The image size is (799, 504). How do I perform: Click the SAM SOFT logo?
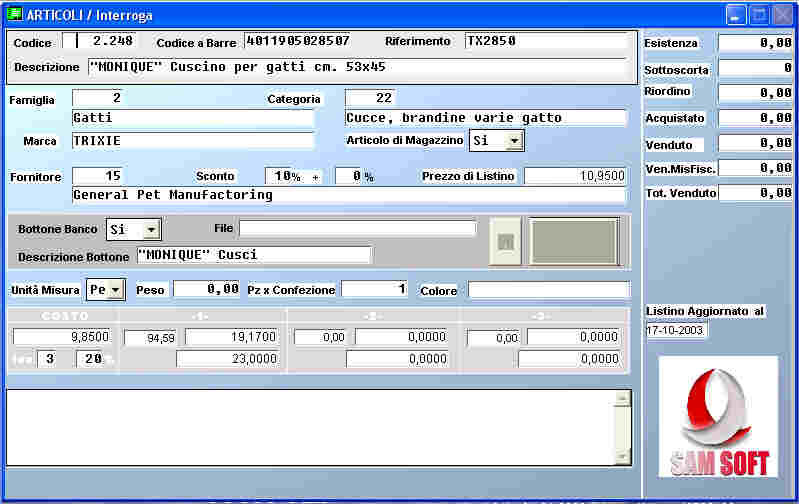[x=718, y=417]
